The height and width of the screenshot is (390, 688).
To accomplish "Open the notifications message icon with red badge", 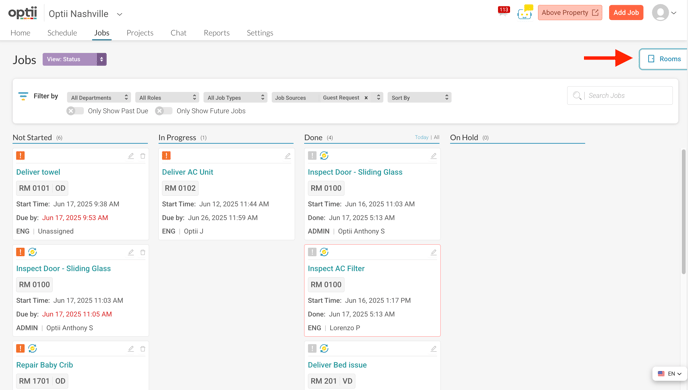I will click(503, 11).
